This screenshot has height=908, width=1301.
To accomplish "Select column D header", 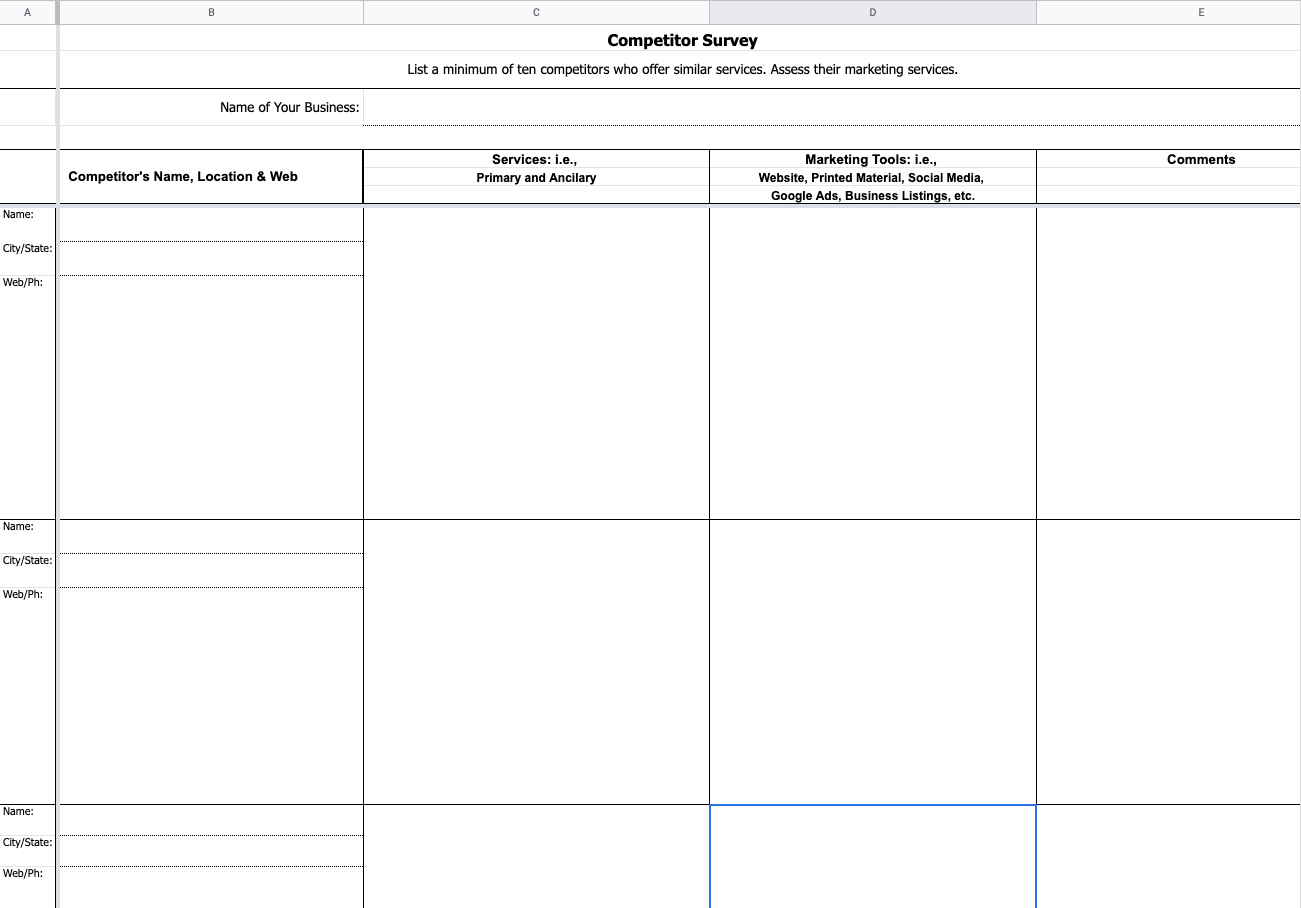I will click(873, 12).
